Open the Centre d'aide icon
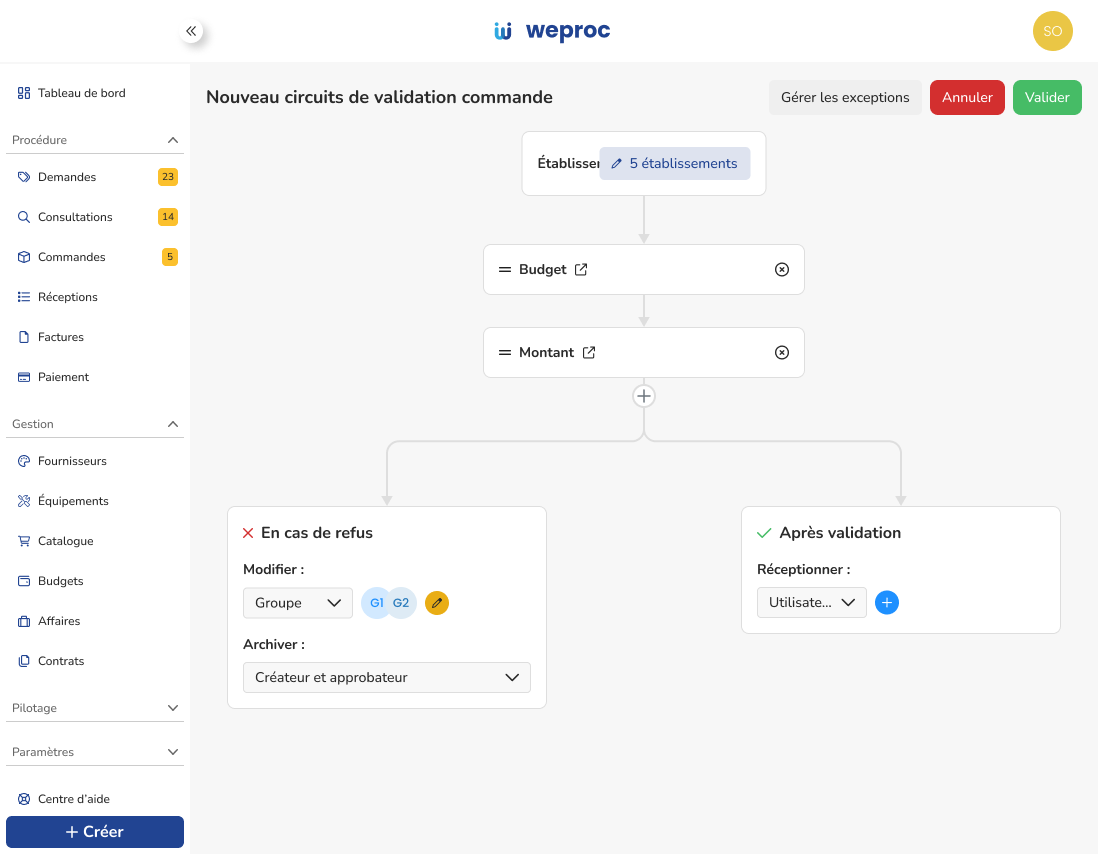The image size is (1098, 854). point(24,798)
